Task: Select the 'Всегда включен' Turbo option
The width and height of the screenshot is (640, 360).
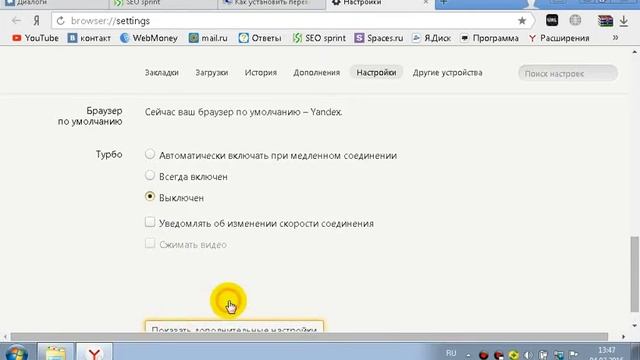Action: 150,176
